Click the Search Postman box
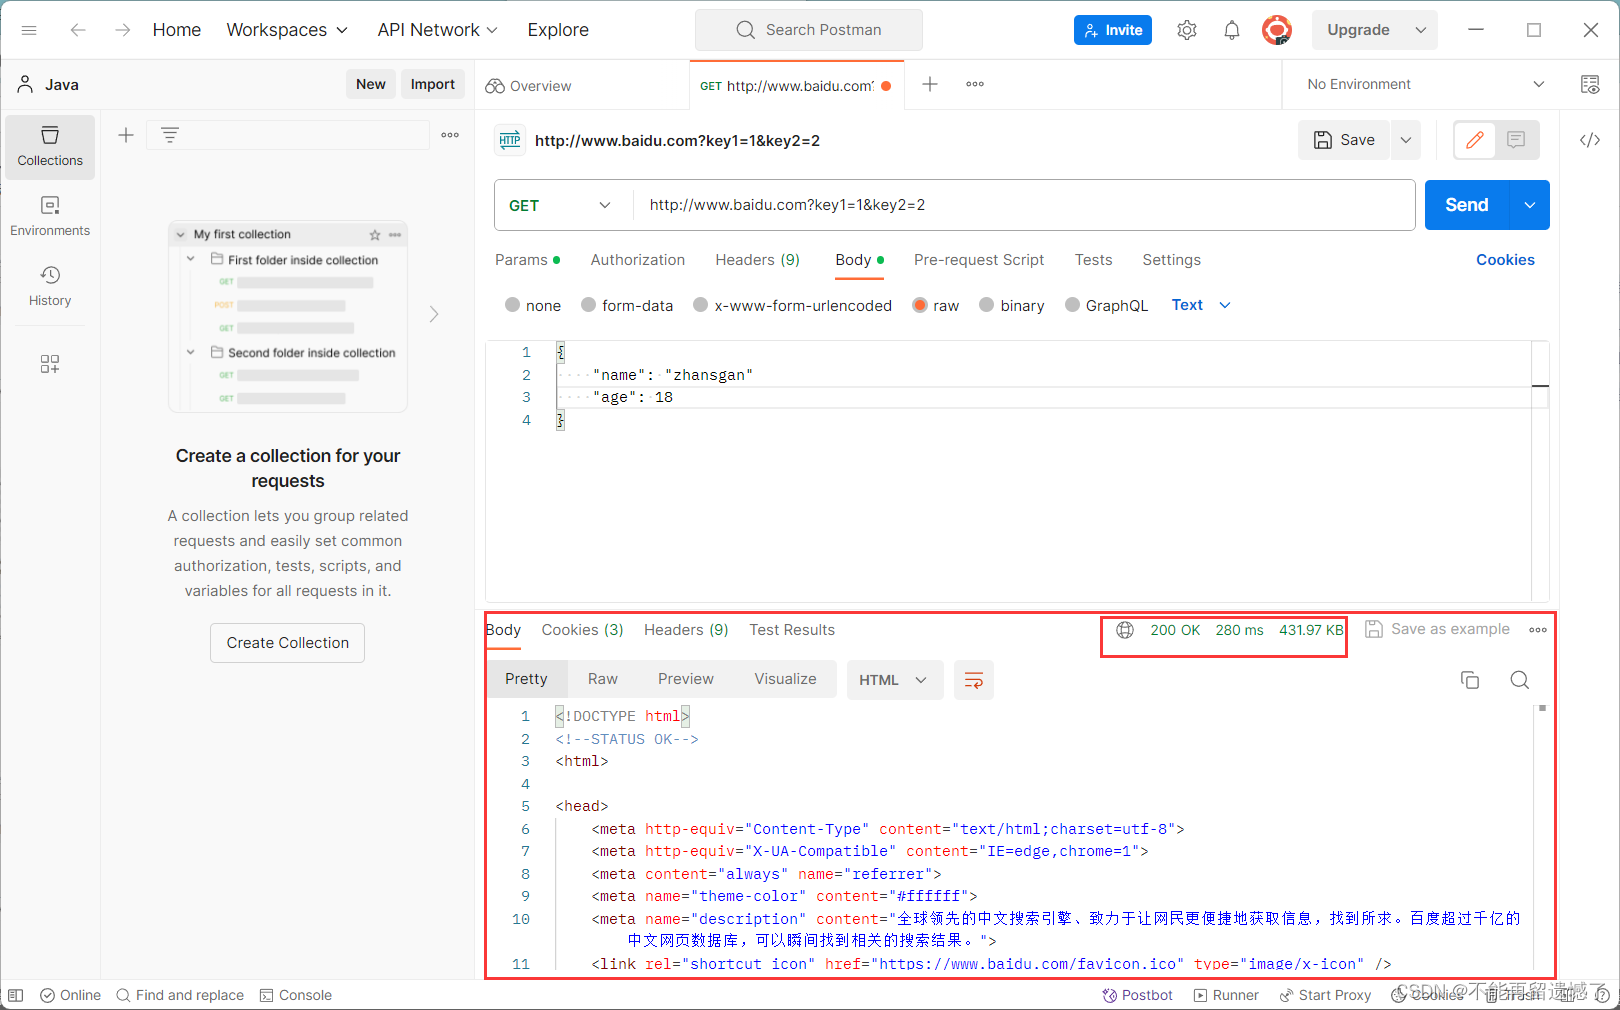Image resolution: width=1620 pixels, height=1010 pixels. 809,30
